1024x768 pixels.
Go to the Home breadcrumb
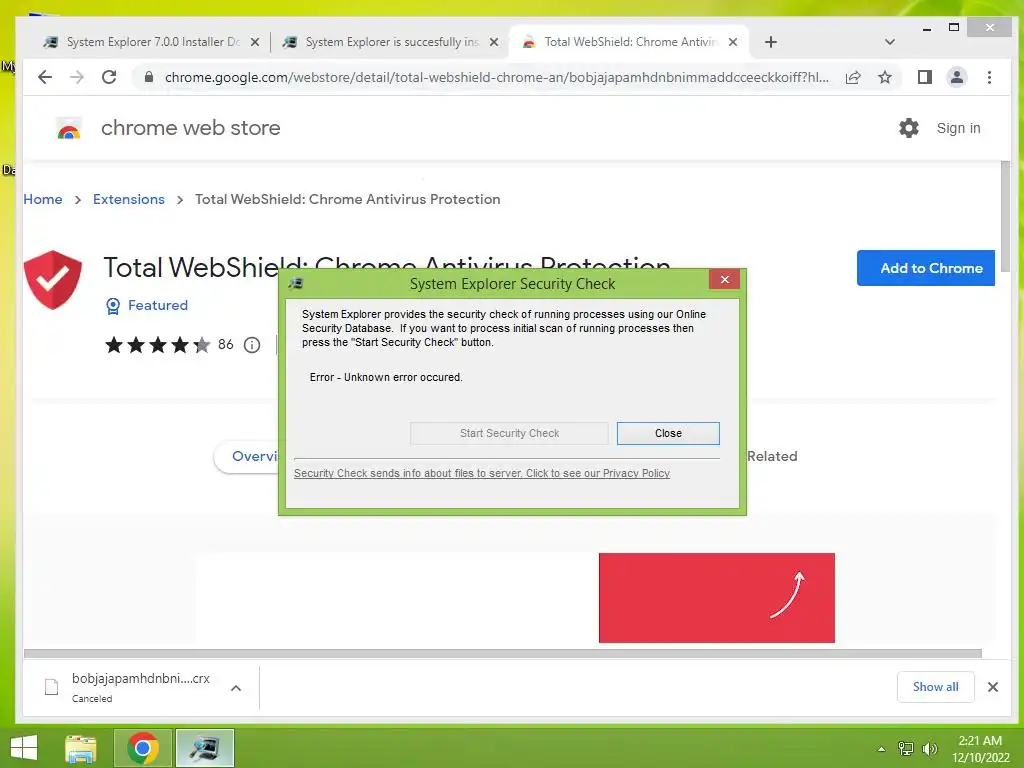pyautogui.click(x=43, y=199)
